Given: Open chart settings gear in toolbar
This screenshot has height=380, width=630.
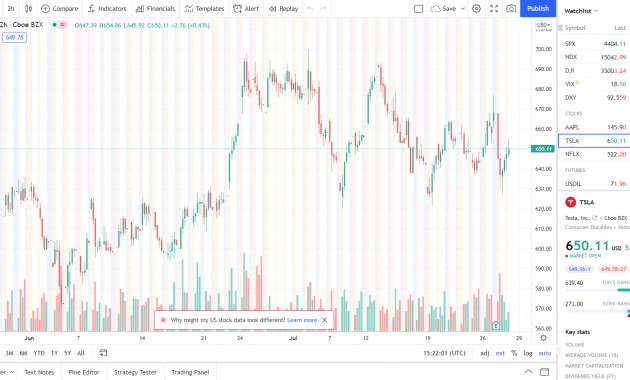Looking at the screenshot, I should tap(476, 8).
